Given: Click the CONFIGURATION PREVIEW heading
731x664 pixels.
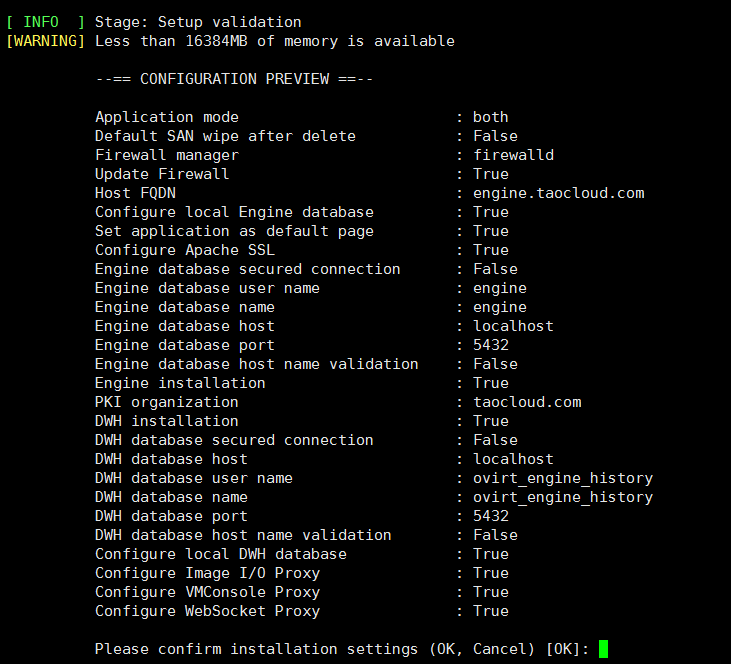Looking at the screenshot, I should (x=234, y=79).
